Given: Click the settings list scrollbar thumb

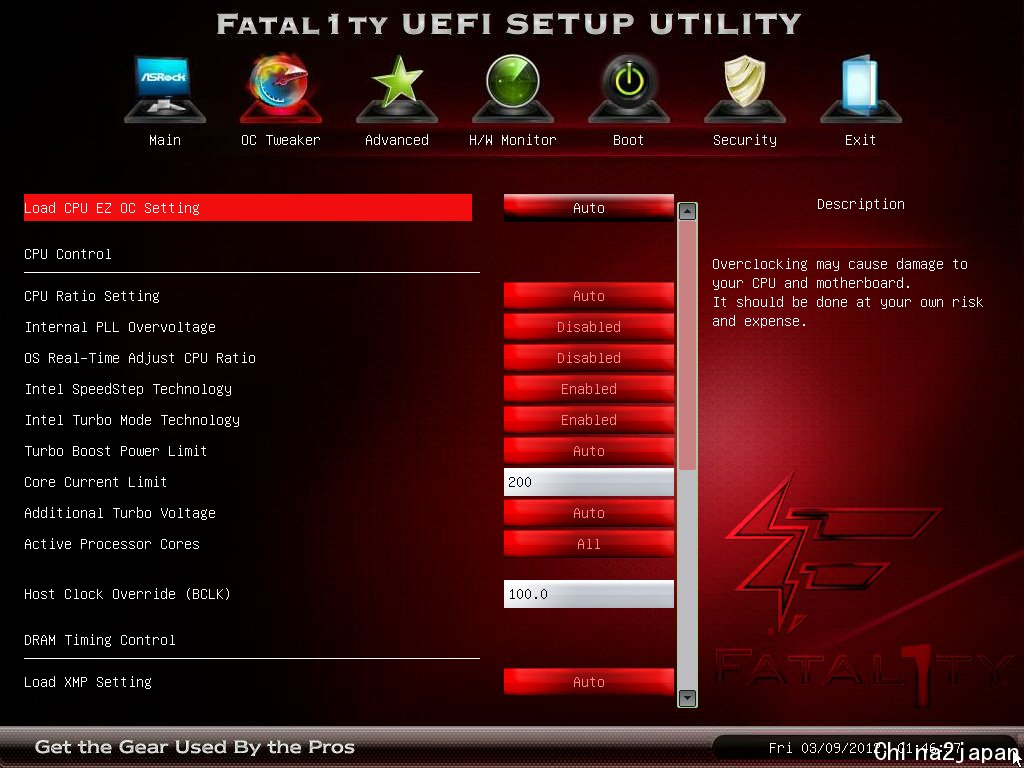Looking at the screenshot, I should tap(687, 345).
